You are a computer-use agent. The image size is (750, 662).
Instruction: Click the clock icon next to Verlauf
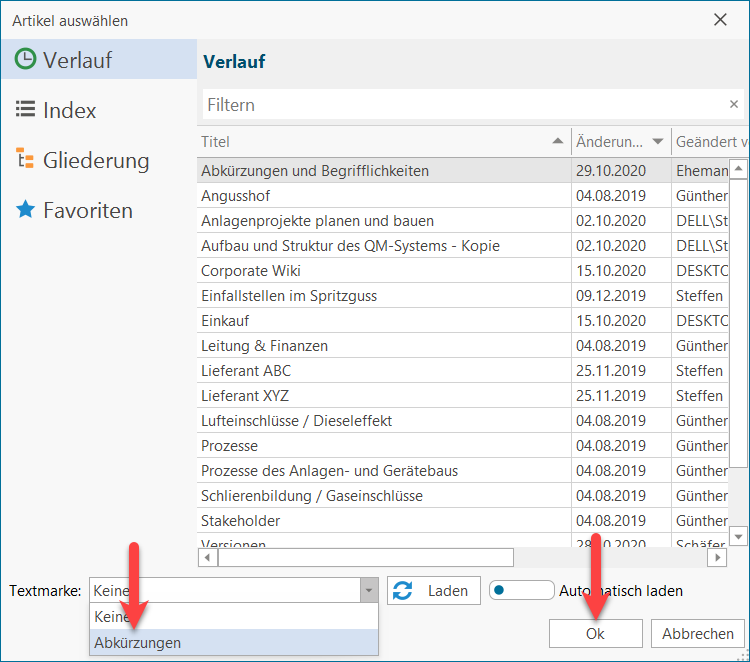[25, 60]
